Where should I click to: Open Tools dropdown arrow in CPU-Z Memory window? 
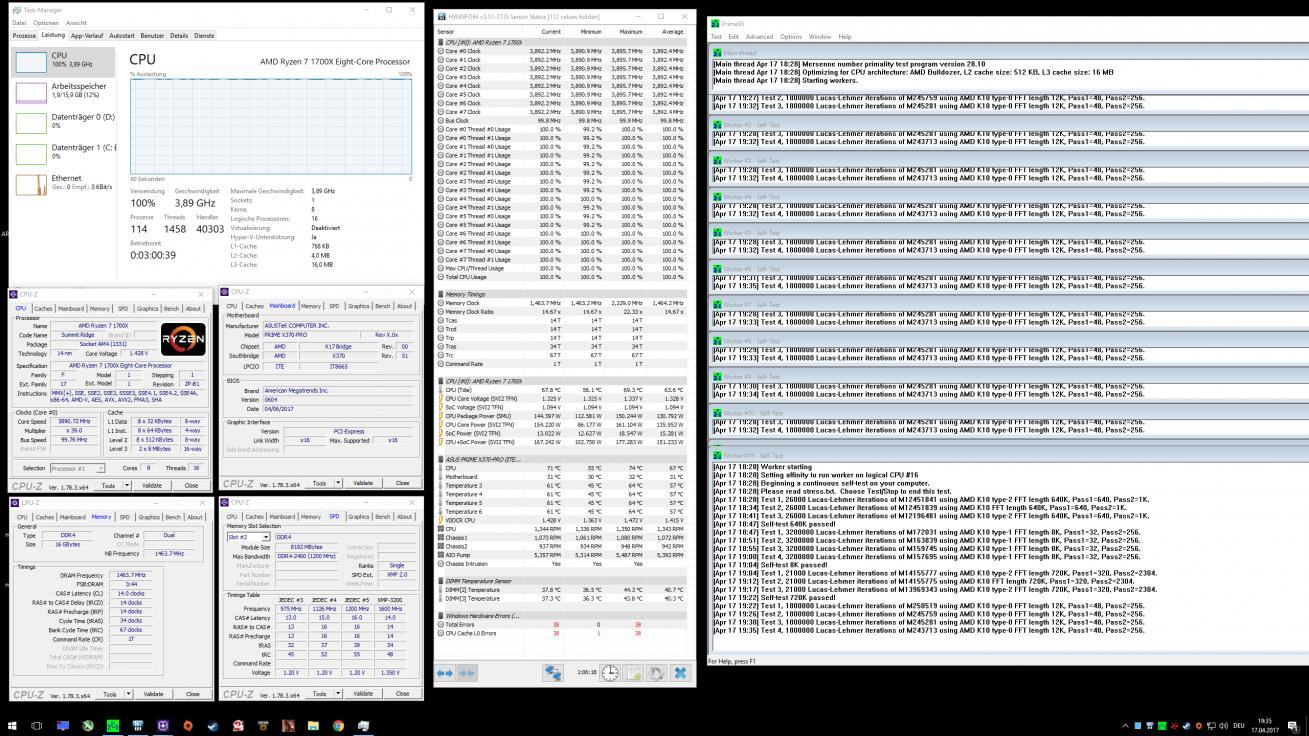pyautogui.click(x=127, y=694)
